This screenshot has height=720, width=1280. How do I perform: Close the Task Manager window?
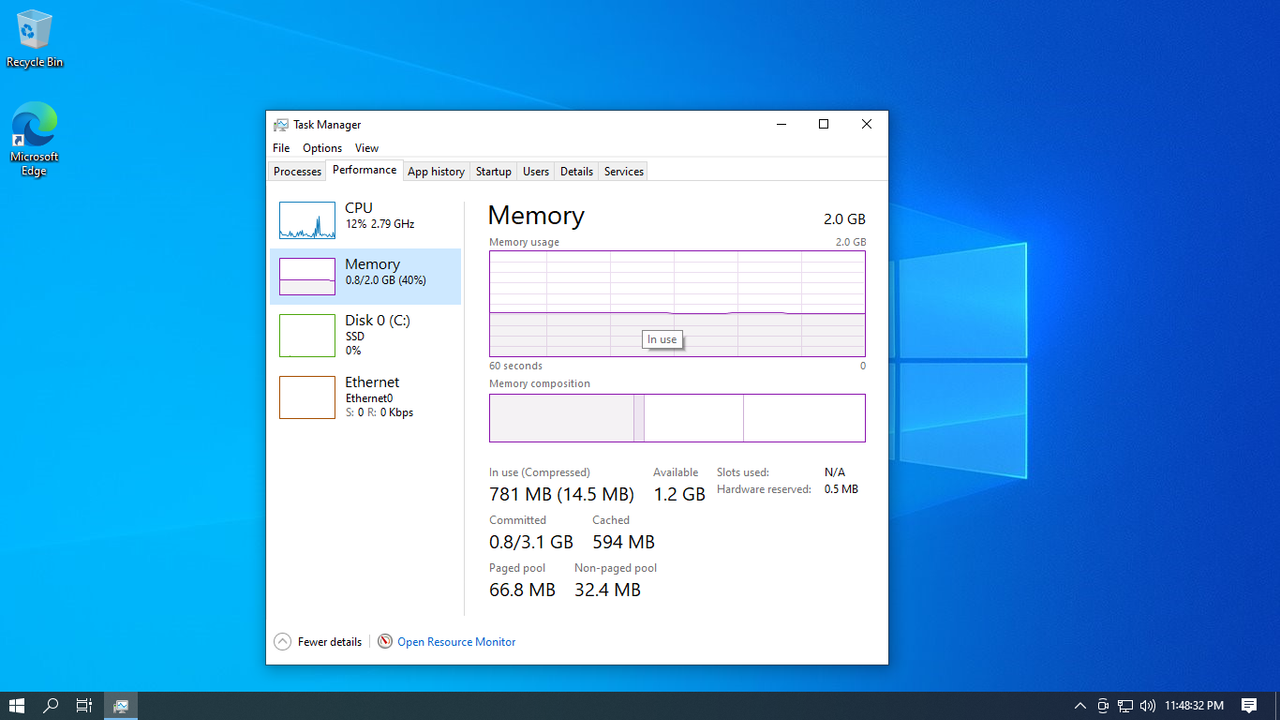tap(866, 125)
